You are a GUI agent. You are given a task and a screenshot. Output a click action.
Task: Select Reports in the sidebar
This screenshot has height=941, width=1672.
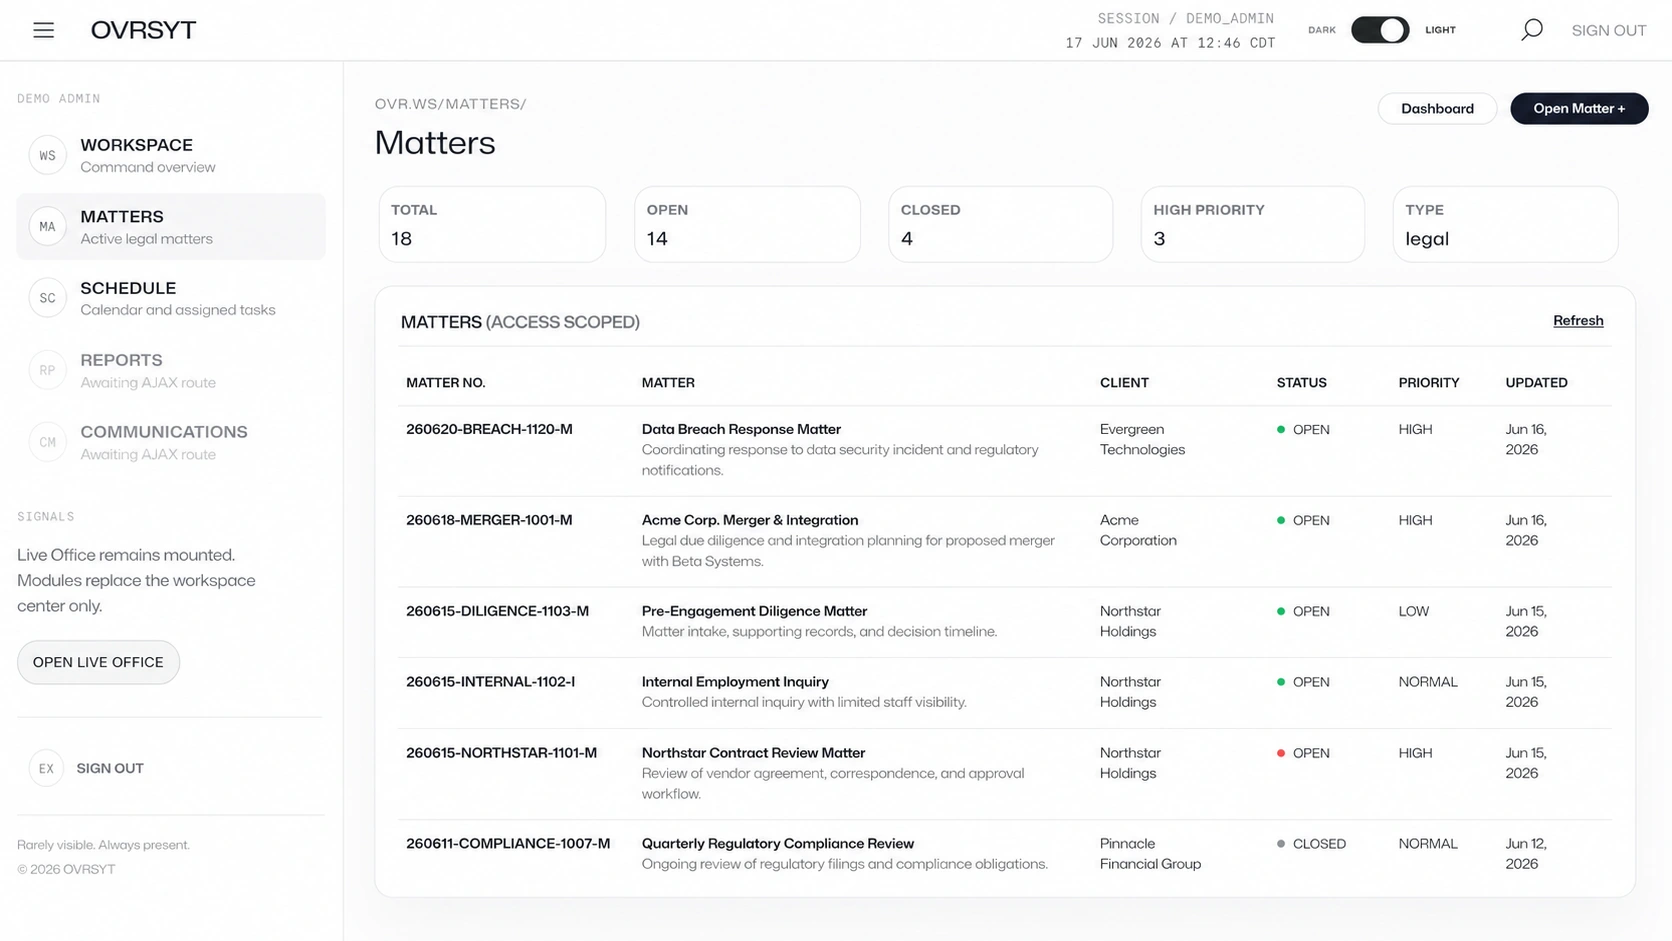pyautogui.click(x=171, y=370)
